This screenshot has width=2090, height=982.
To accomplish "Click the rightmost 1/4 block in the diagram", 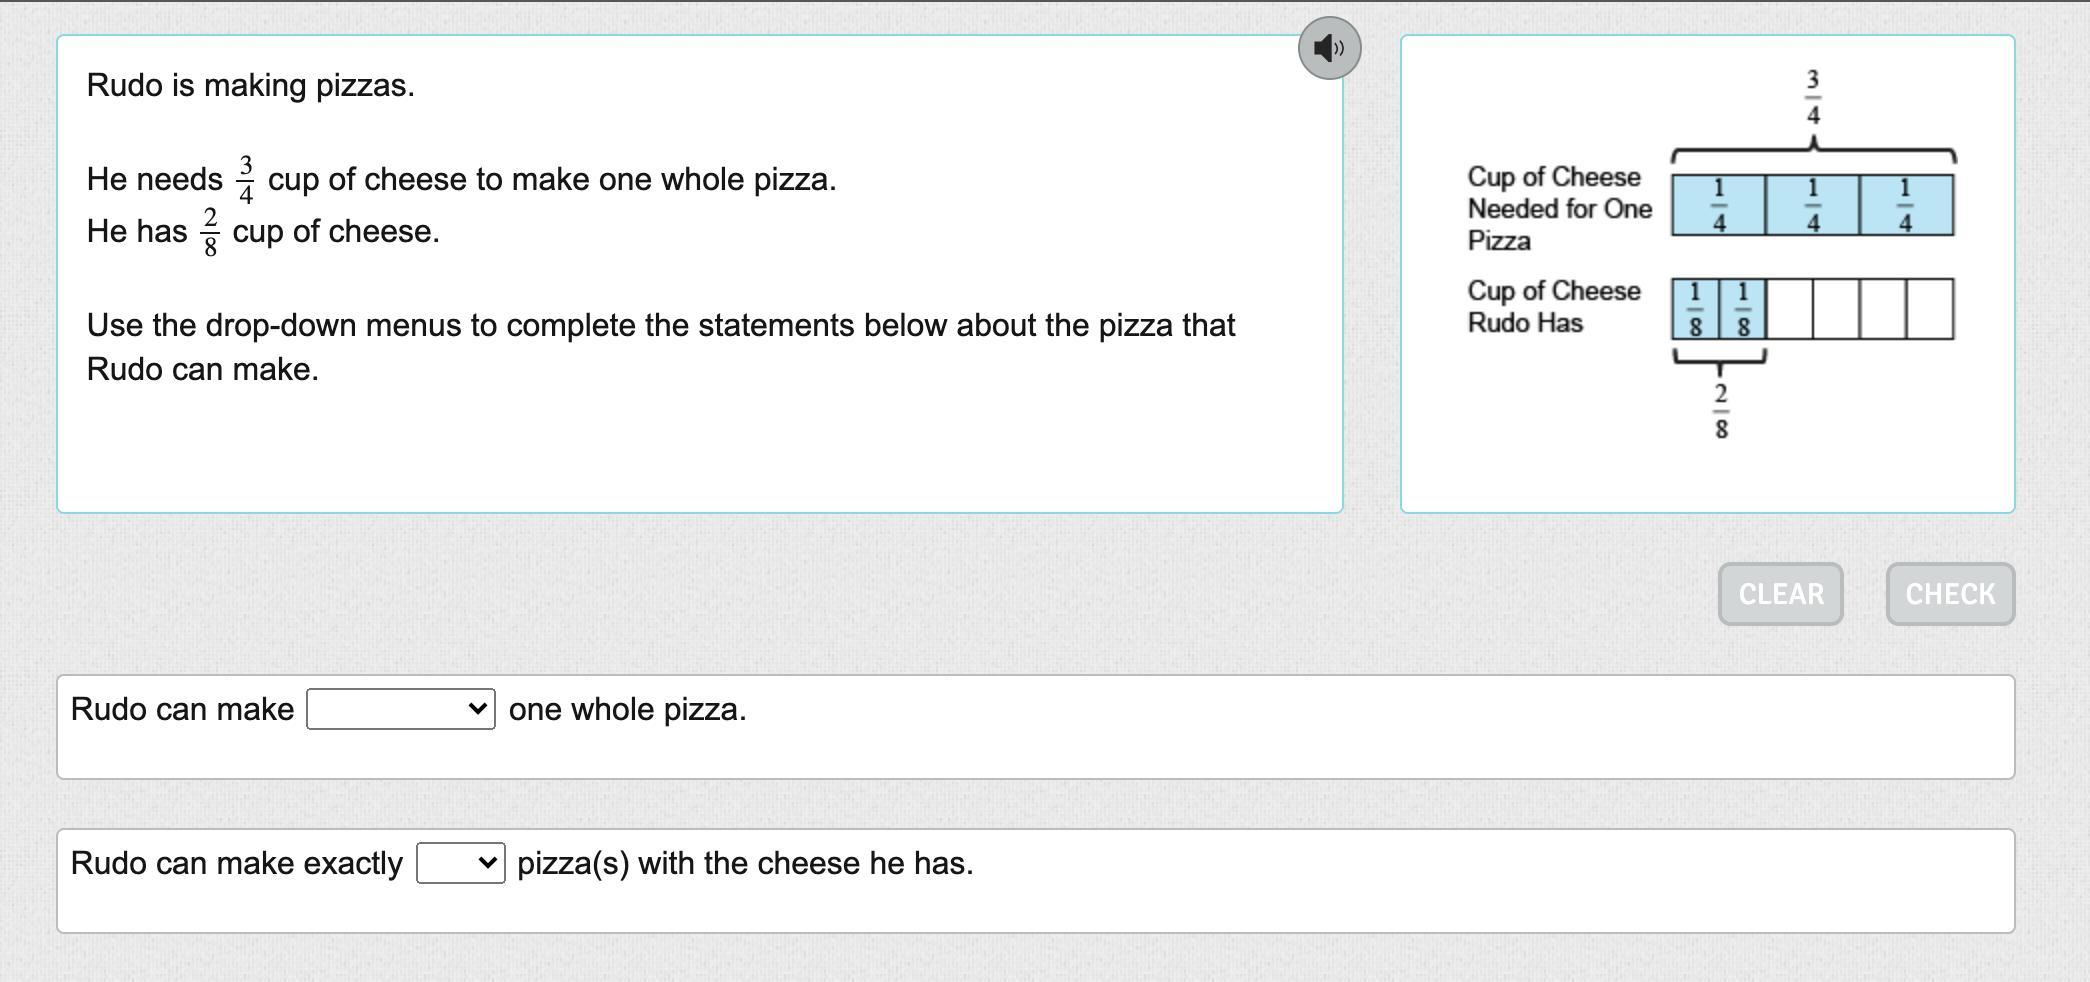I will [x=1905, y=206].
